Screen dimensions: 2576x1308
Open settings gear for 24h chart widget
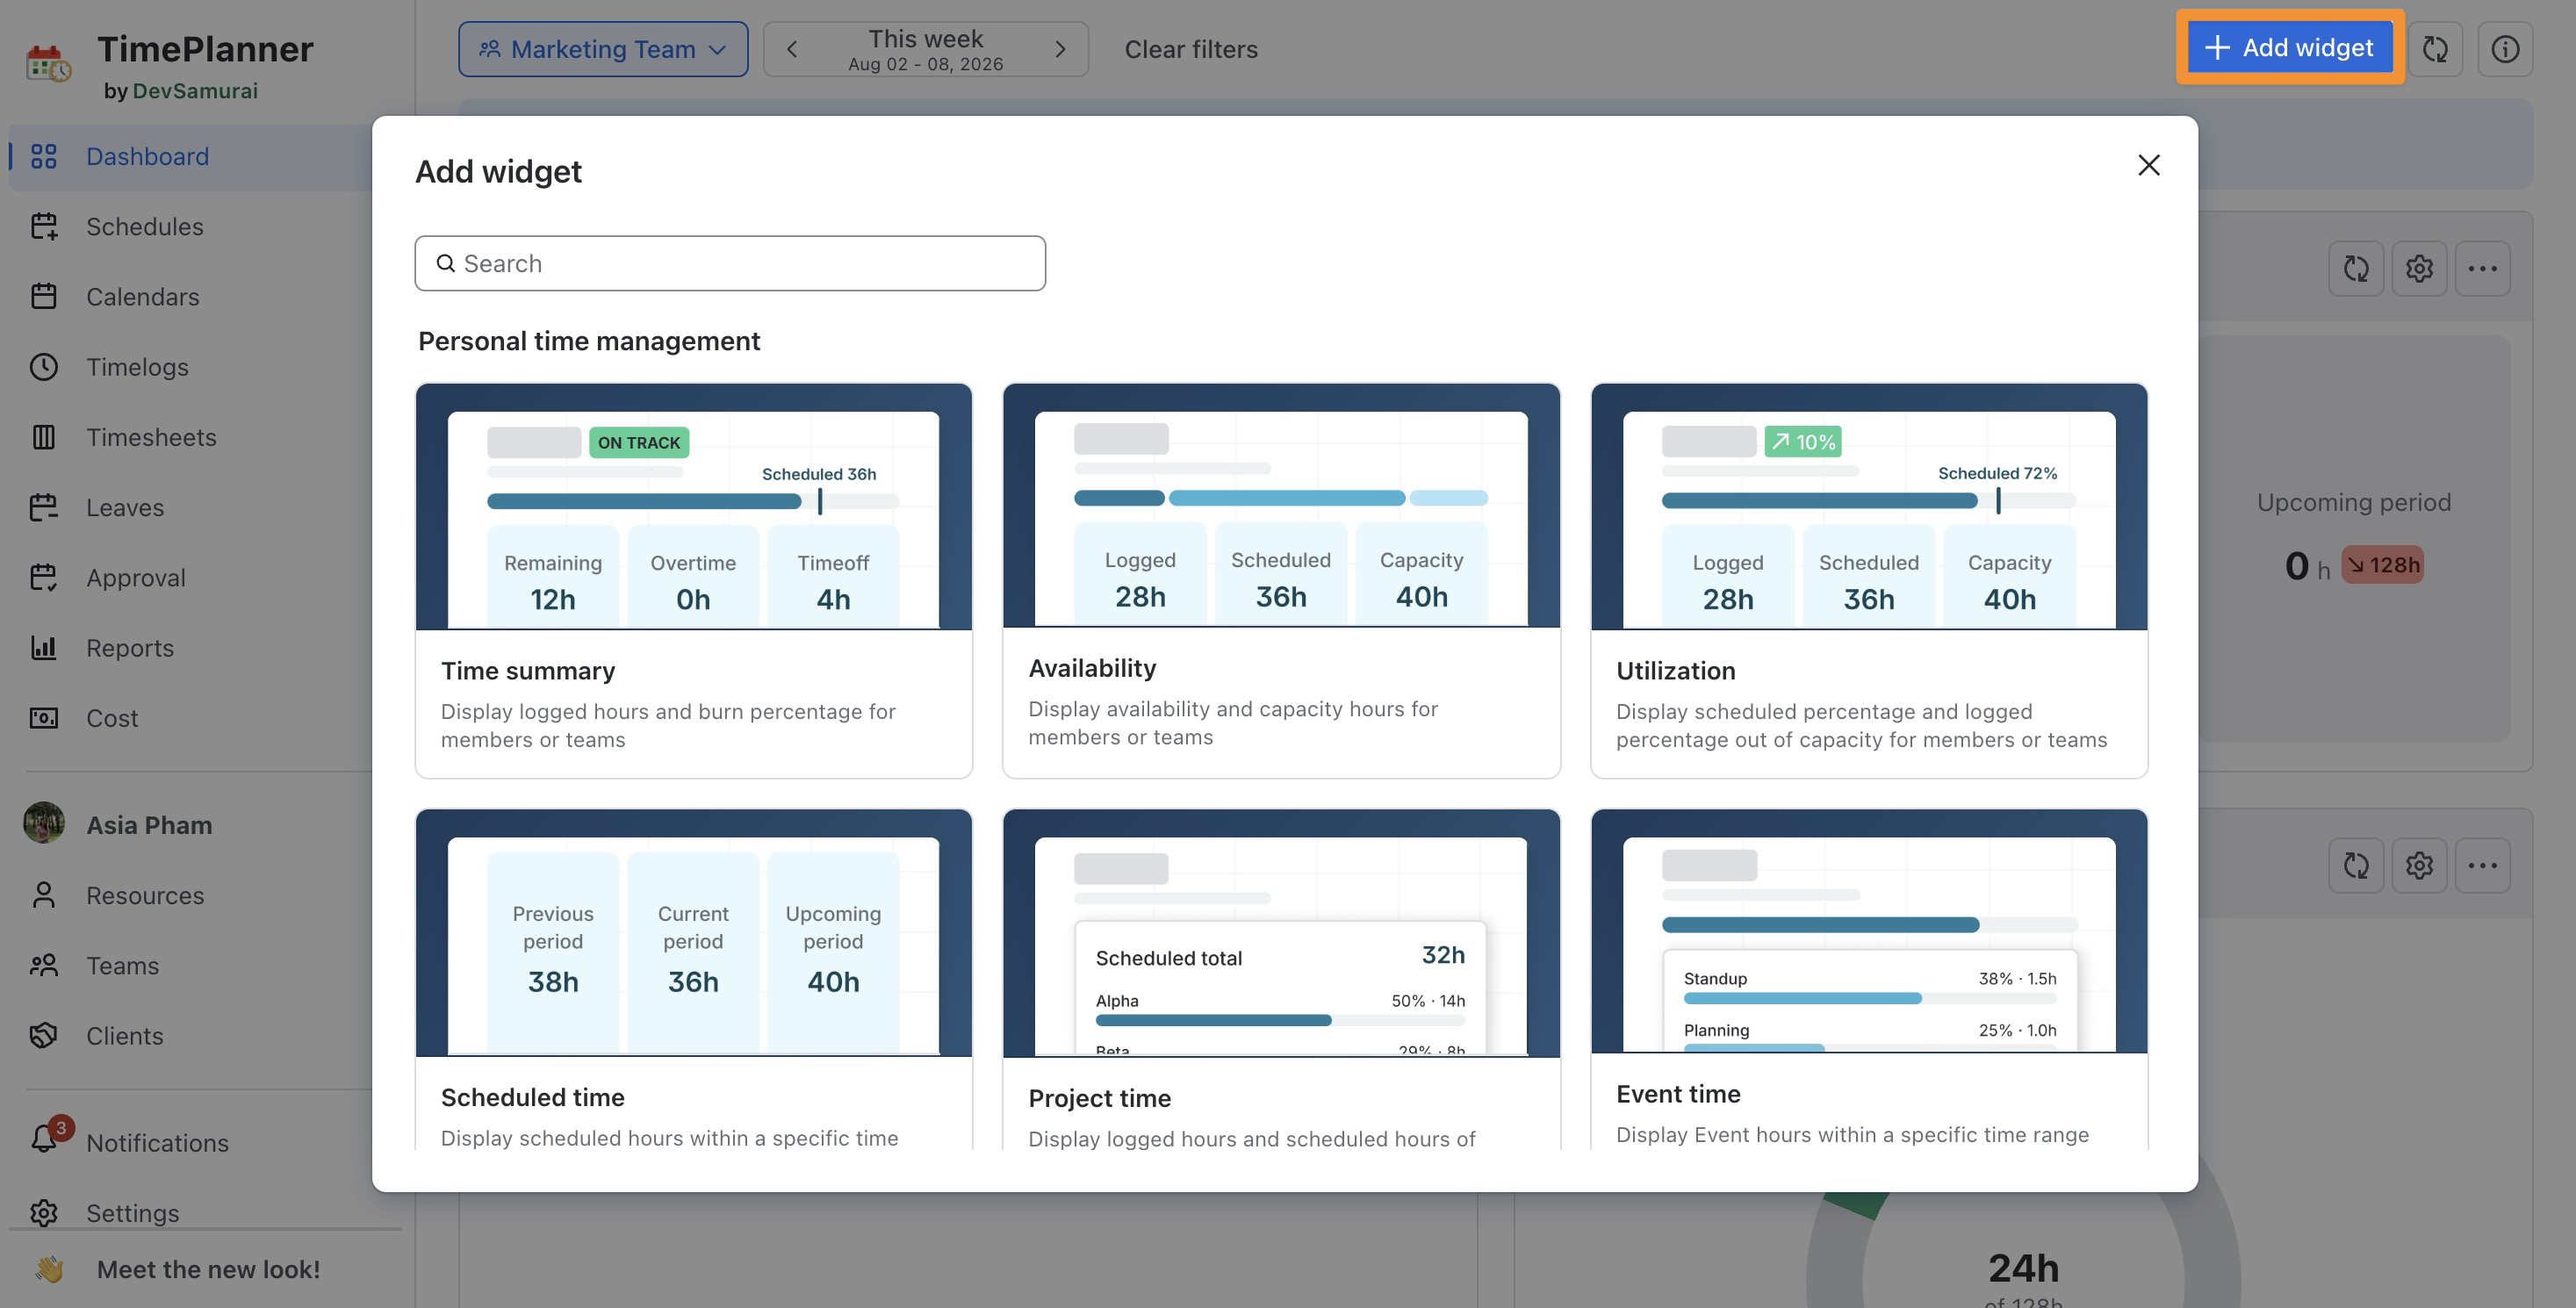tap(2419, 865)
